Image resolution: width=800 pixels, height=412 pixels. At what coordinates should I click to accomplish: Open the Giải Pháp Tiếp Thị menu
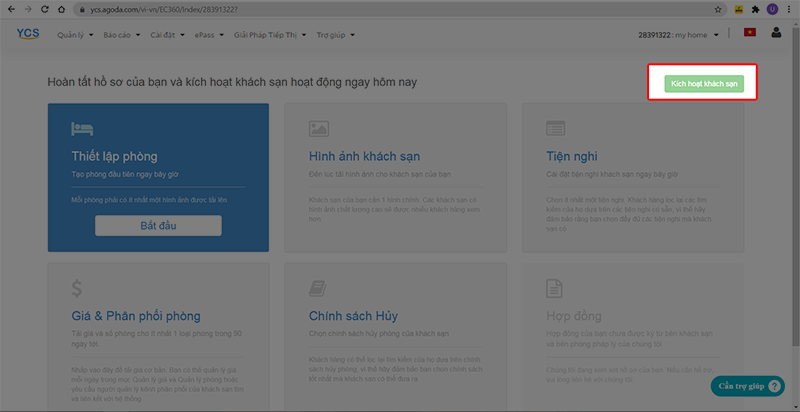click(269, 35)
